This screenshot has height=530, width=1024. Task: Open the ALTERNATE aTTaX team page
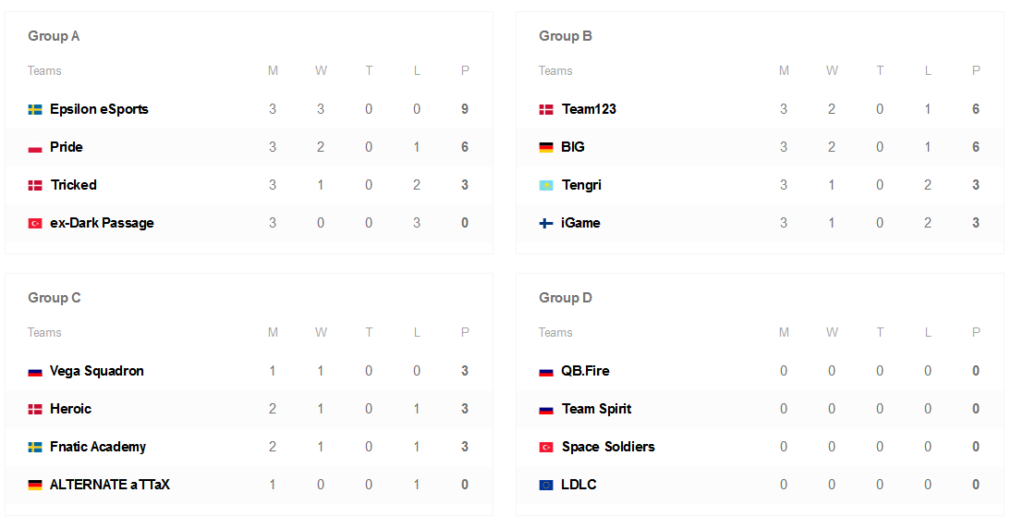coord(110,485)
